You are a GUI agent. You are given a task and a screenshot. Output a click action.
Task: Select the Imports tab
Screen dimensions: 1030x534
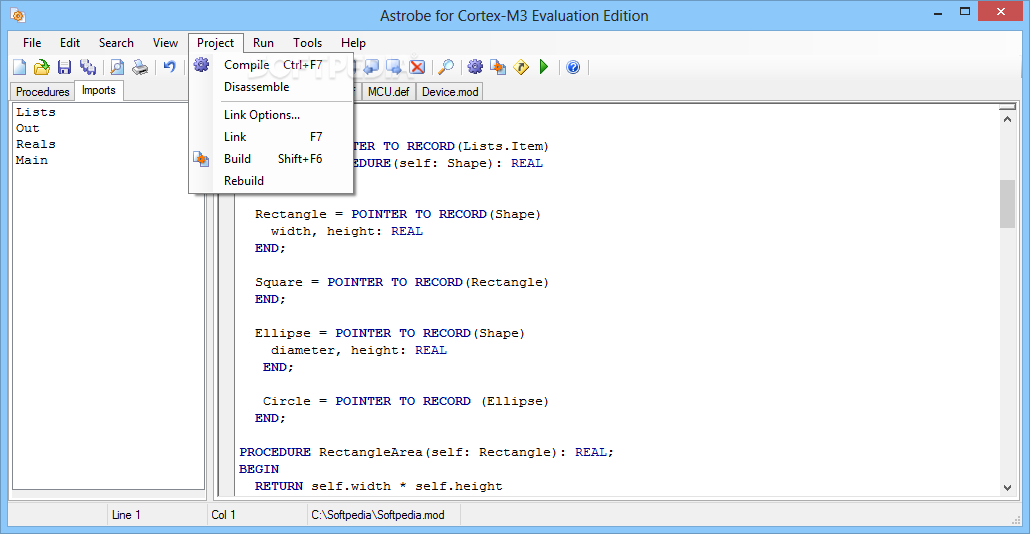[99, 90]
